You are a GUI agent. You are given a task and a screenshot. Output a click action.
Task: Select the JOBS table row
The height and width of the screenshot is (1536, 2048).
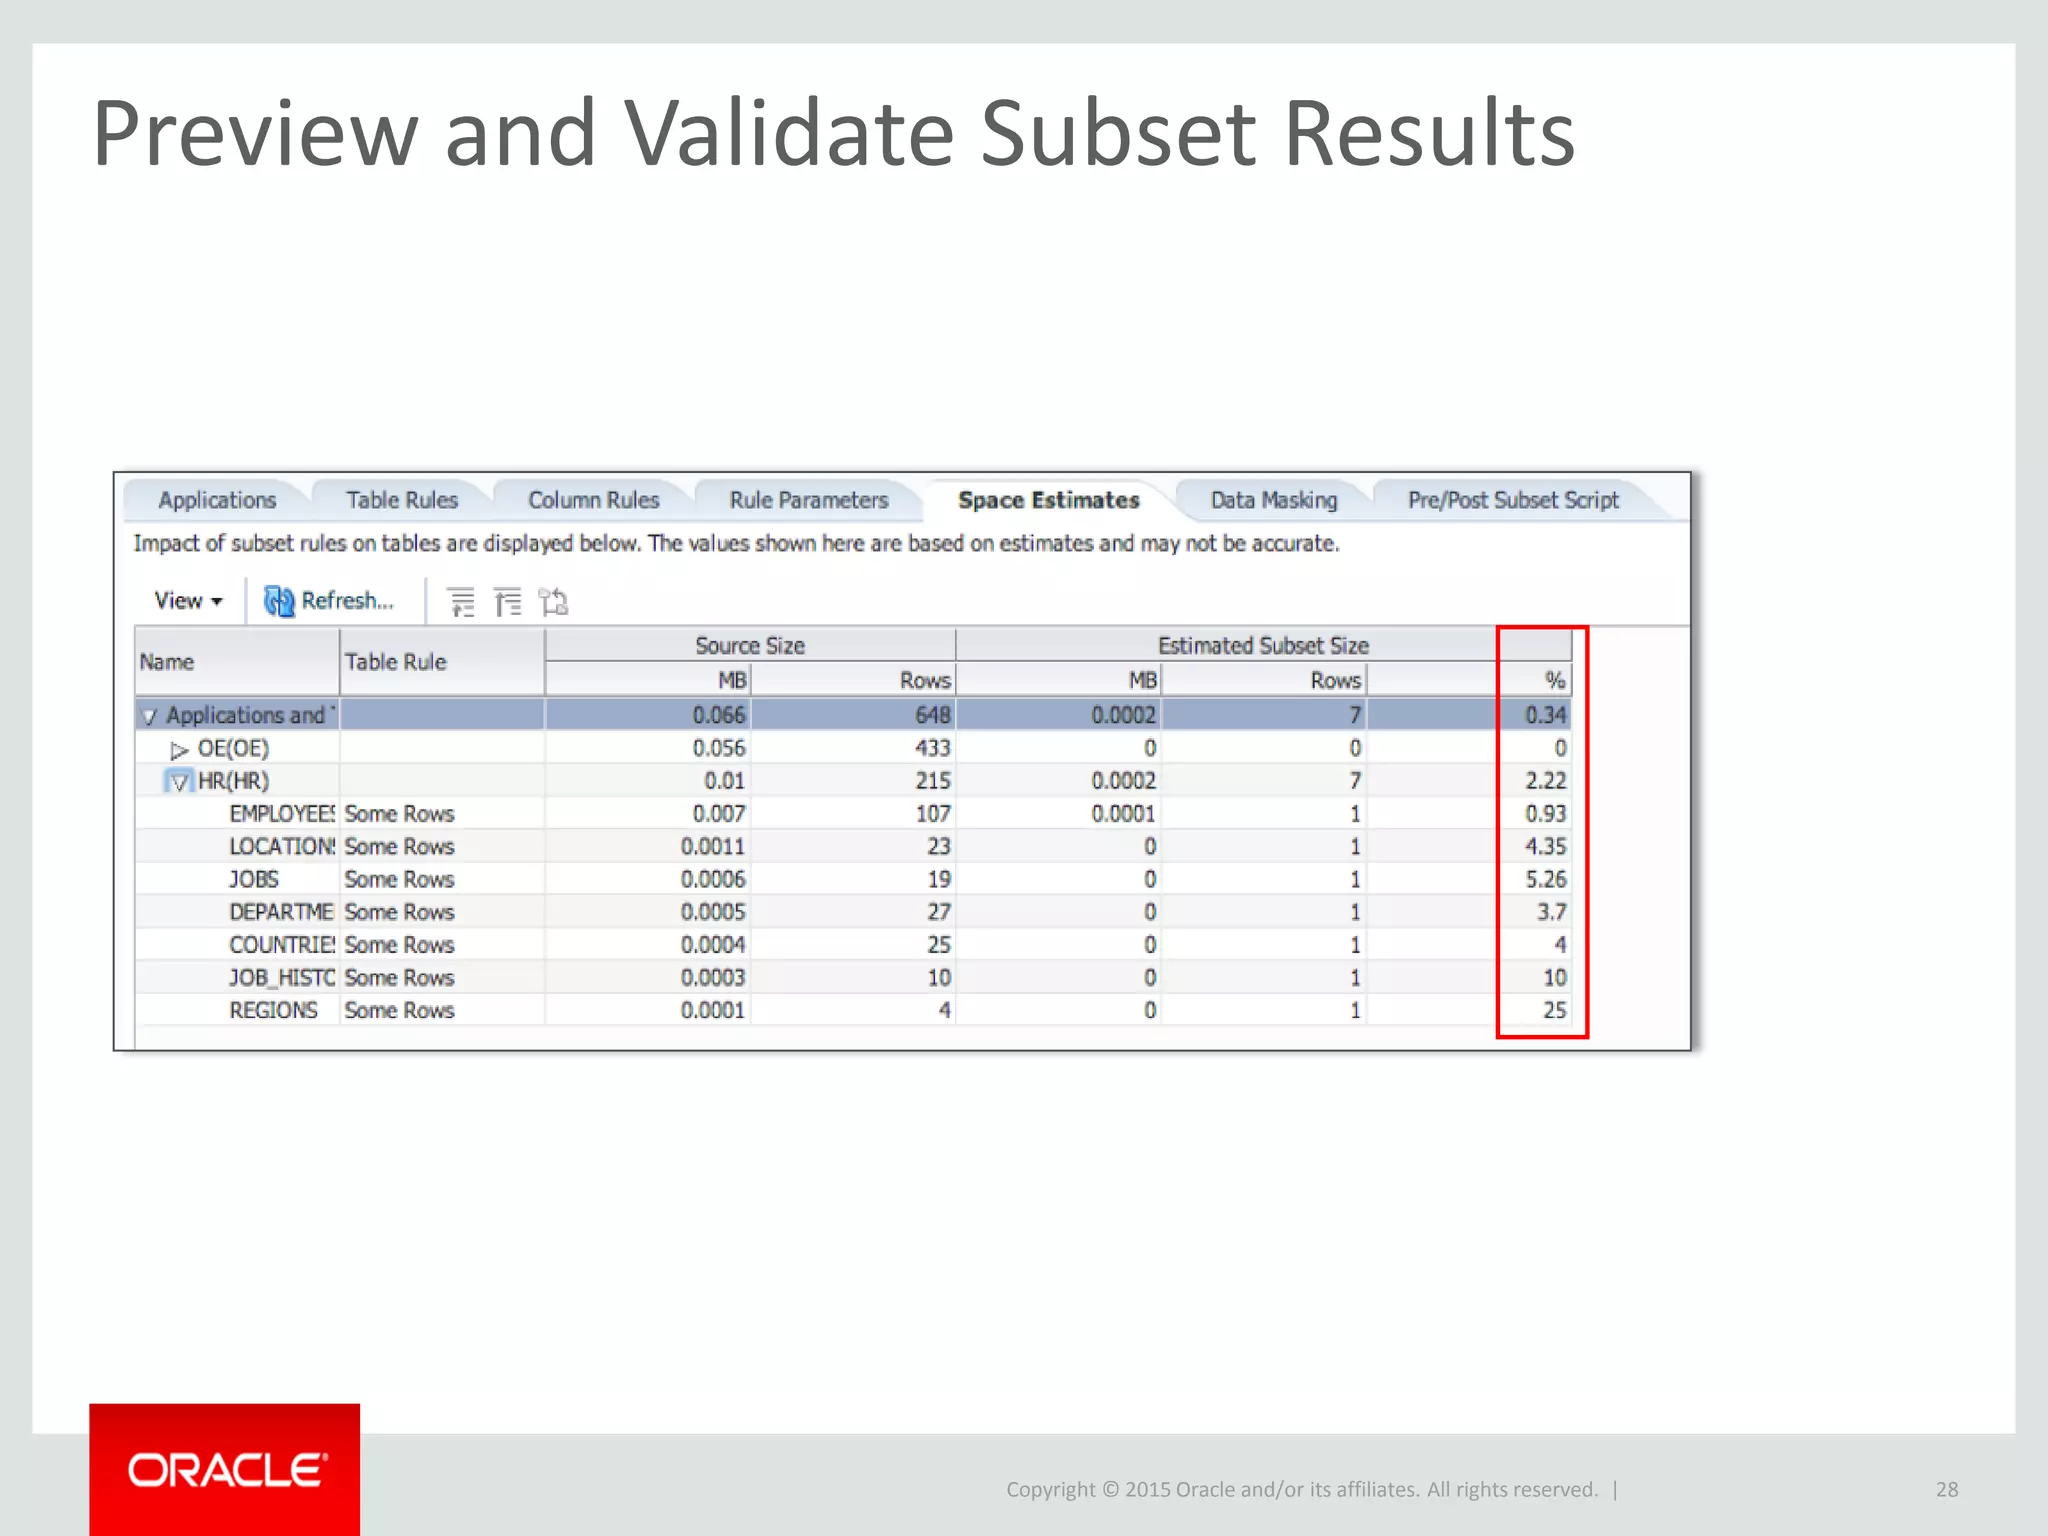854,880
